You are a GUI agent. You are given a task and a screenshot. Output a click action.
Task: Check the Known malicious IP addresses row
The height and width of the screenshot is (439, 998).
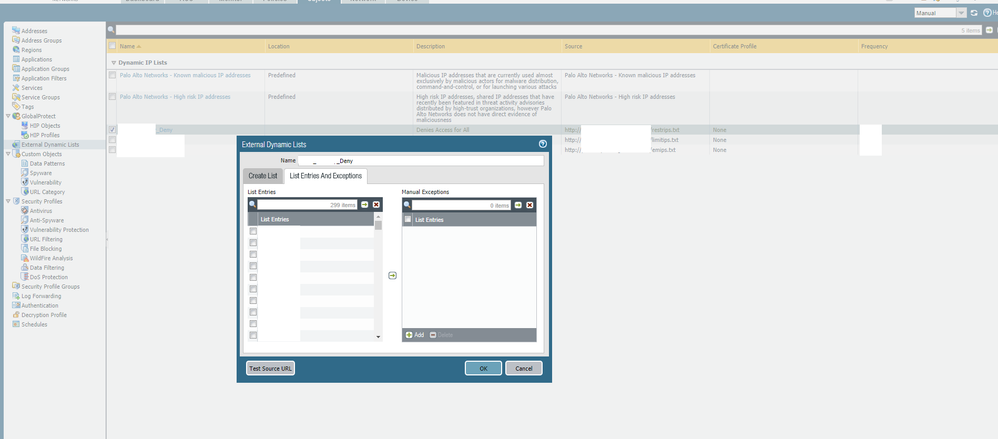[113, 75]
